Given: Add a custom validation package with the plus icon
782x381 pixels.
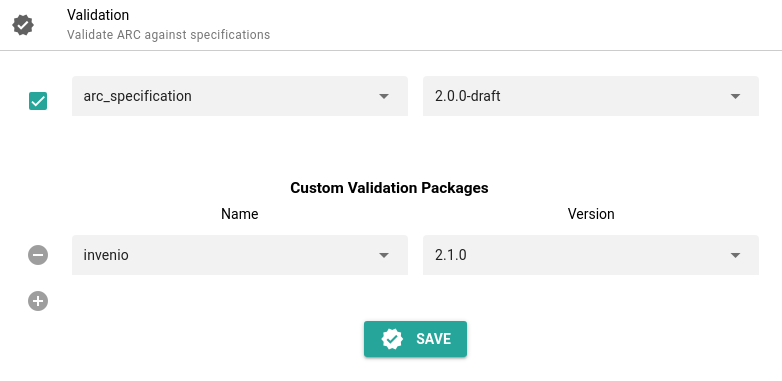Looking at the screenshot, I should click(x=38, y=301).
